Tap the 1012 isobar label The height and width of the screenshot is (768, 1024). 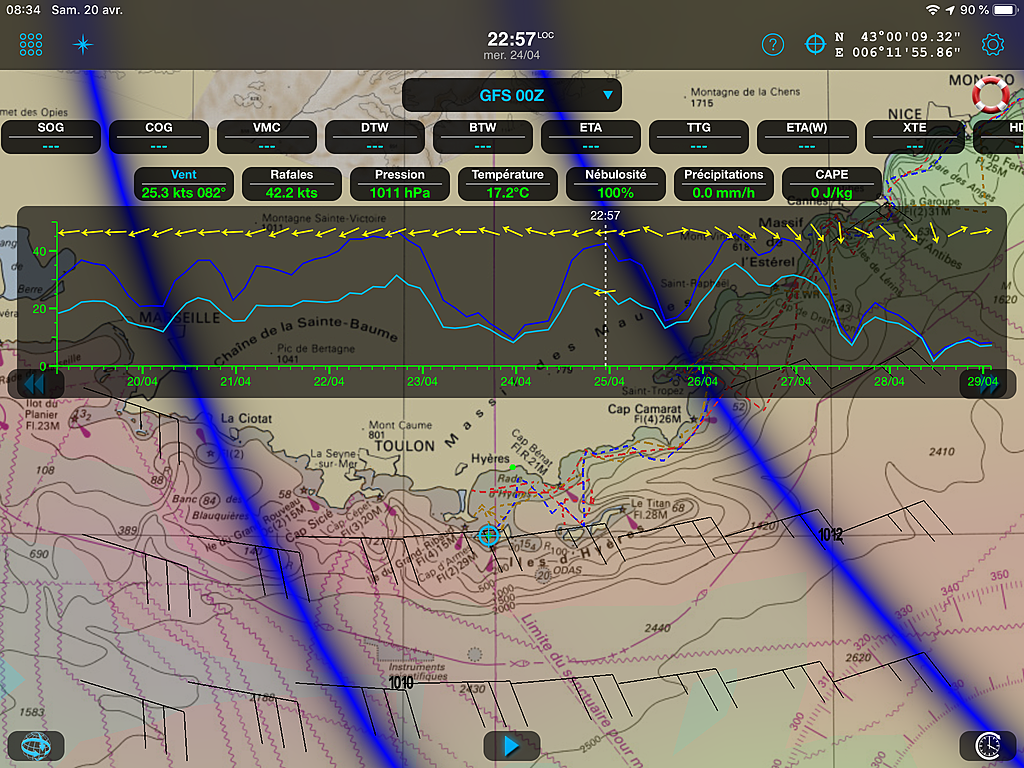point(831,535)
